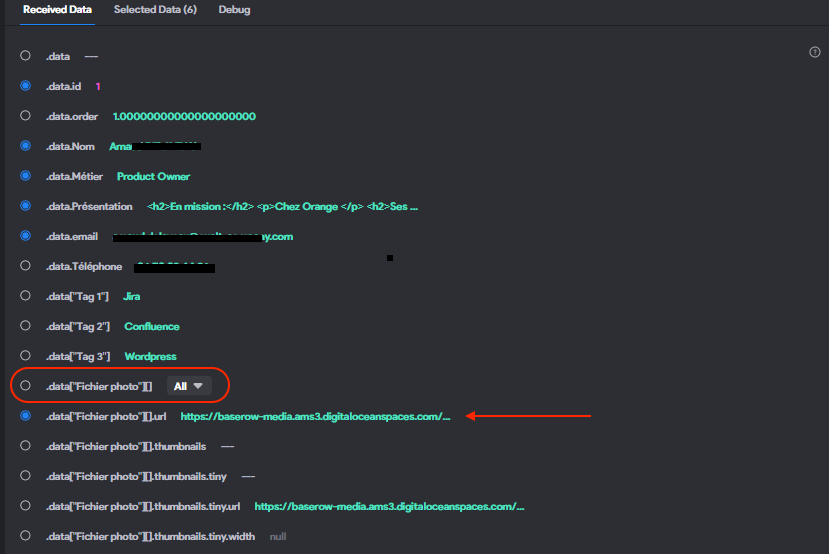829x554 pixels.
Task: Open the Selected Data (6) tab
Action: tap(155, 10)
